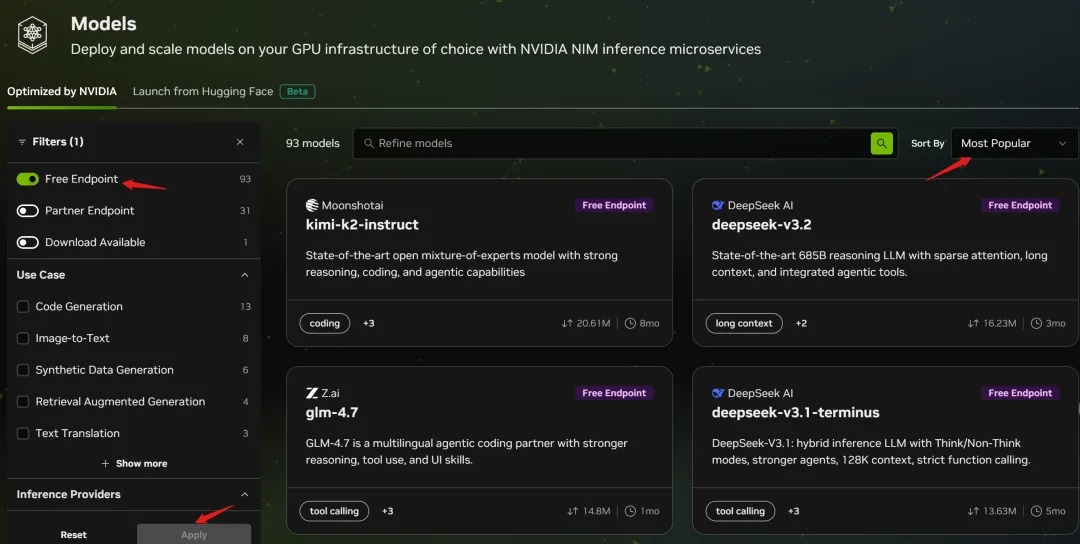1080x544 pixels.
Task: Switch to Launch from Hugging Face tab
Action: (x=203, y=91)
